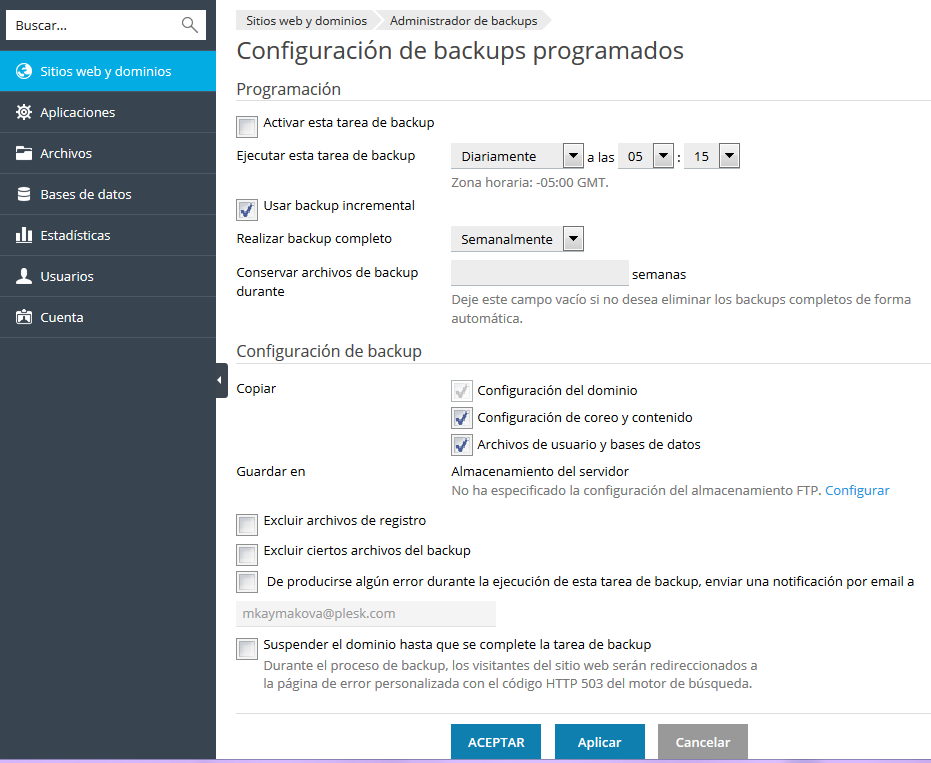Click the bar chart icon for Estadísticas
This screenshot has width=931, height=763.
pyautogui.click(x=24, y=236)
